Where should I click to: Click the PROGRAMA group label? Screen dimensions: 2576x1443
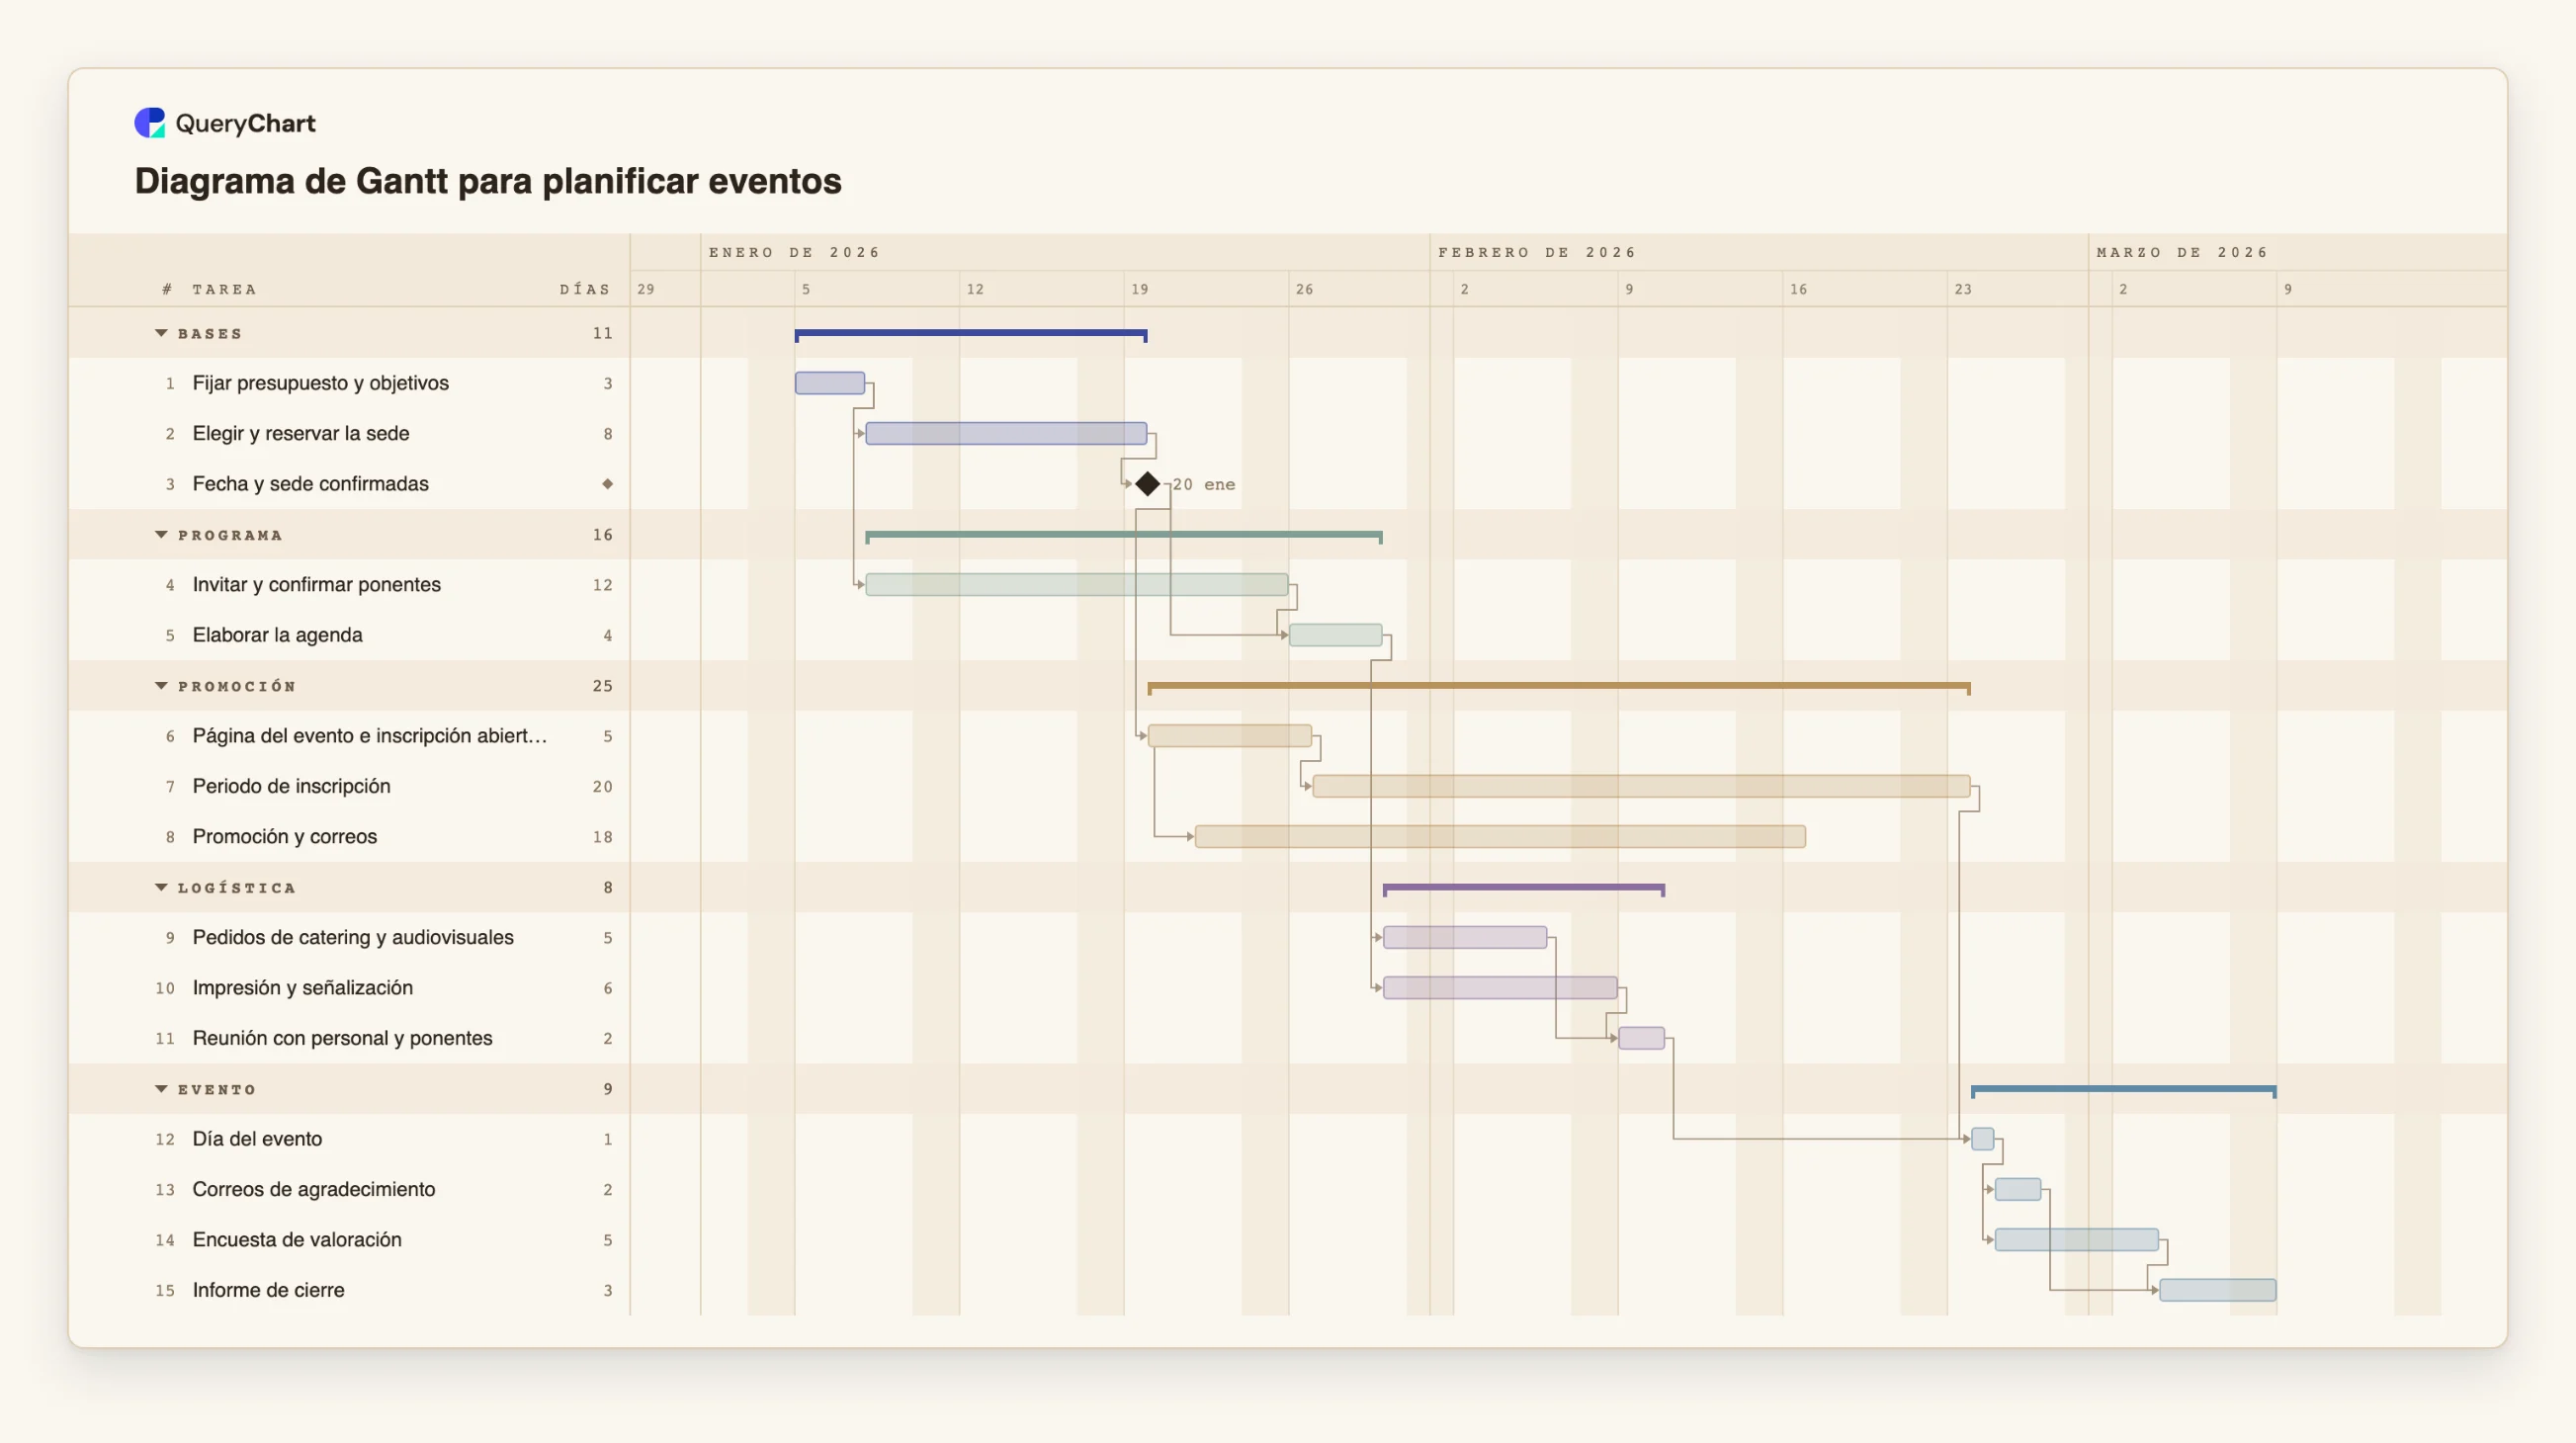point(230,535)
